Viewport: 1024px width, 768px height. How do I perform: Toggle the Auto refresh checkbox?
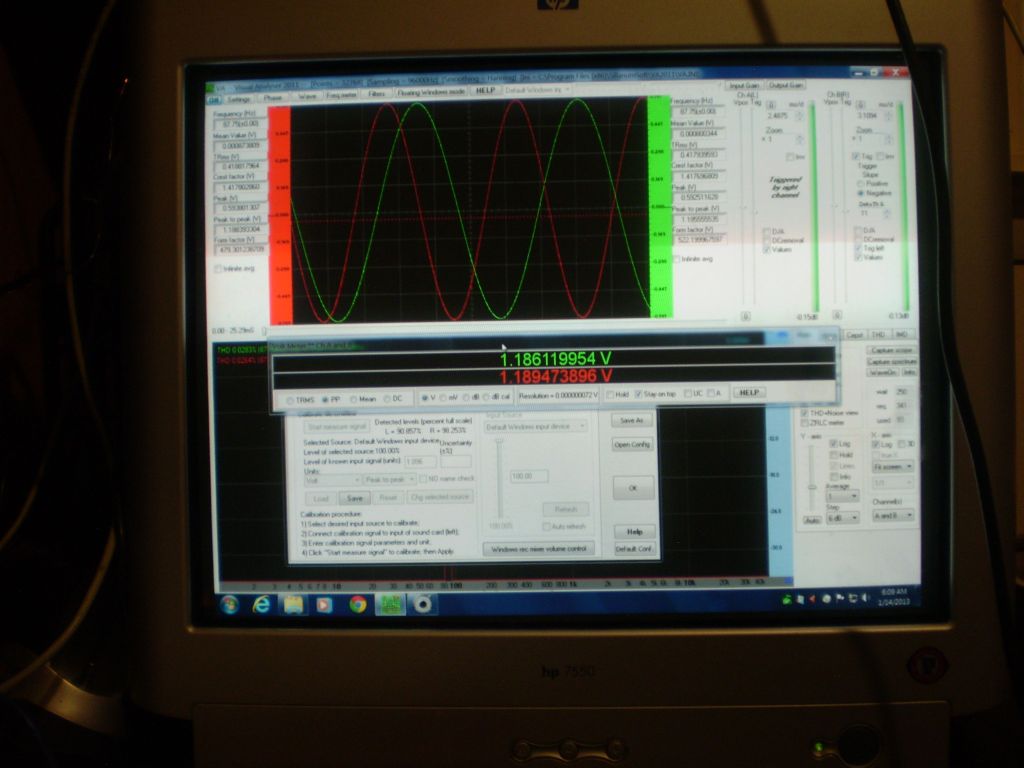547,526
